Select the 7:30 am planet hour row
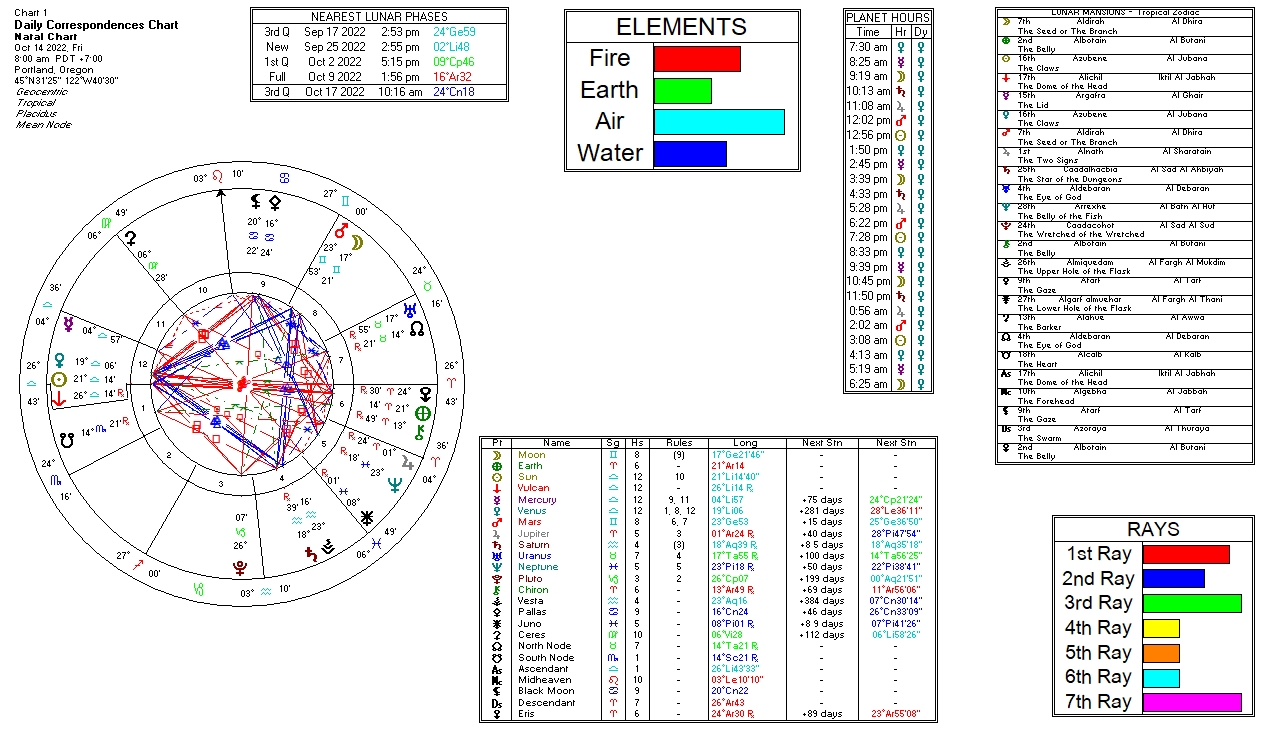 click(x=887, y=47)
